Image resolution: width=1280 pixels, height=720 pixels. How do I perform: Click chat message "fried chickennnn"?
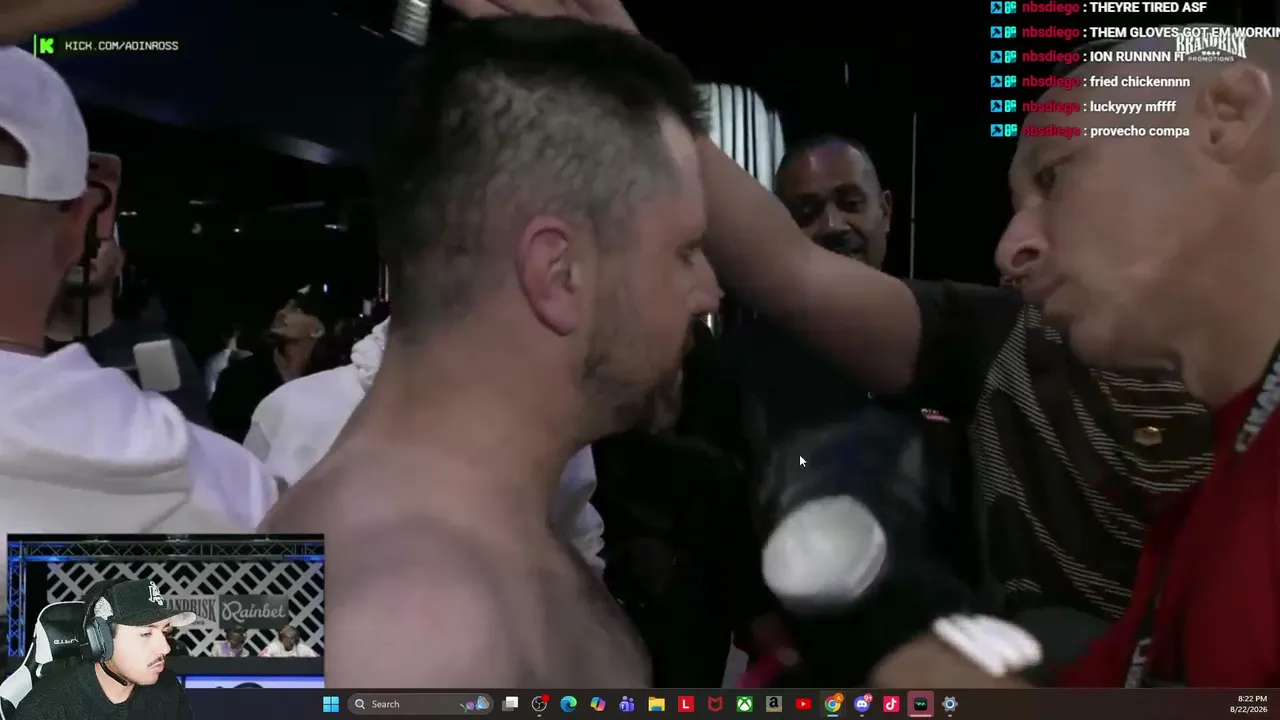click(1140, 82)
